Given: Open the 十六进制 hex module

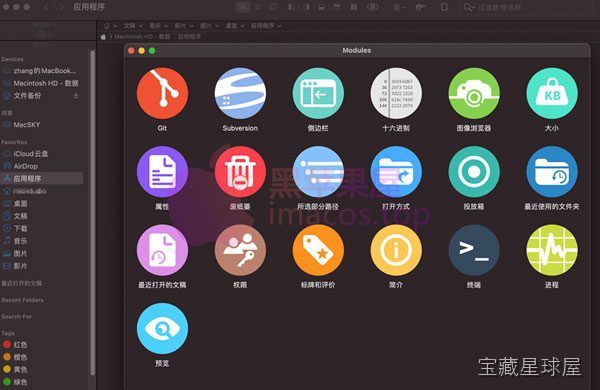Looking at the screenshot, I should pyautogui.click(x=396, y=93).
